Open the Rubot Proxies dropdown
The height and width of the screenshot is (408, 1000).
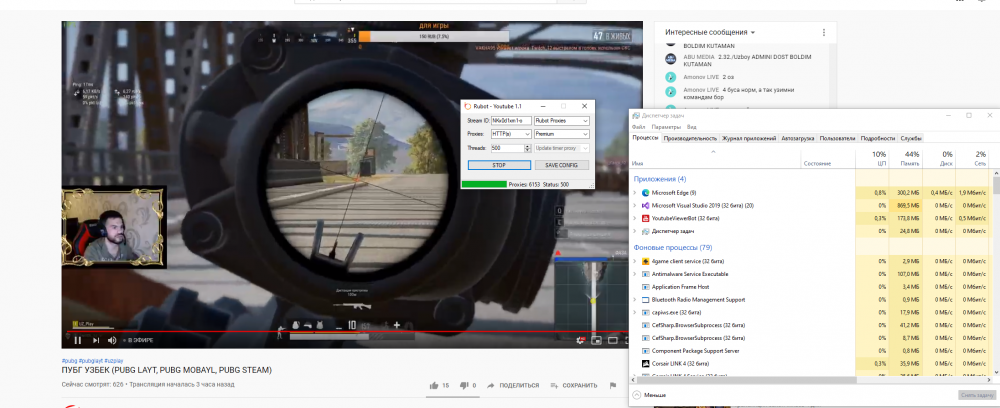point(561,120)
